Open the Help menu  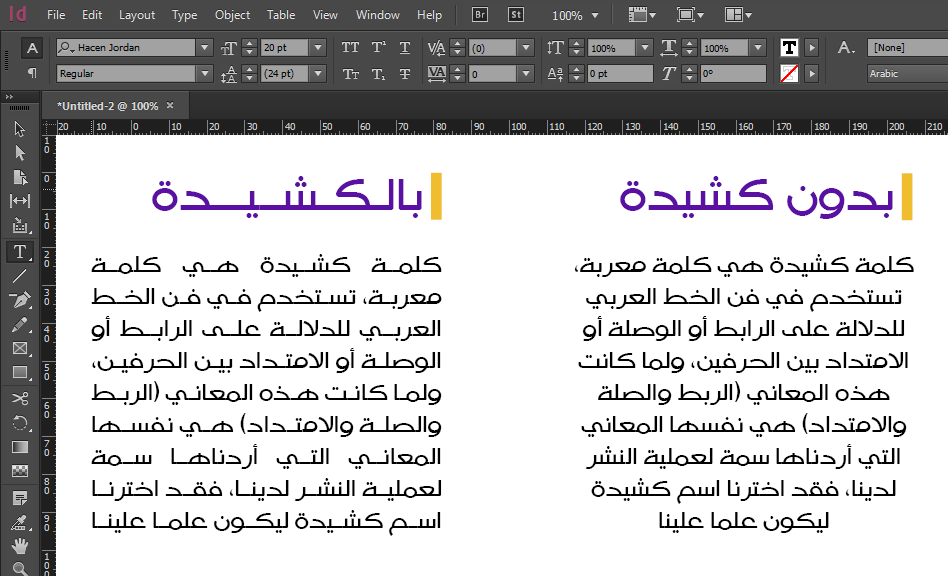(x=429, y=15)
